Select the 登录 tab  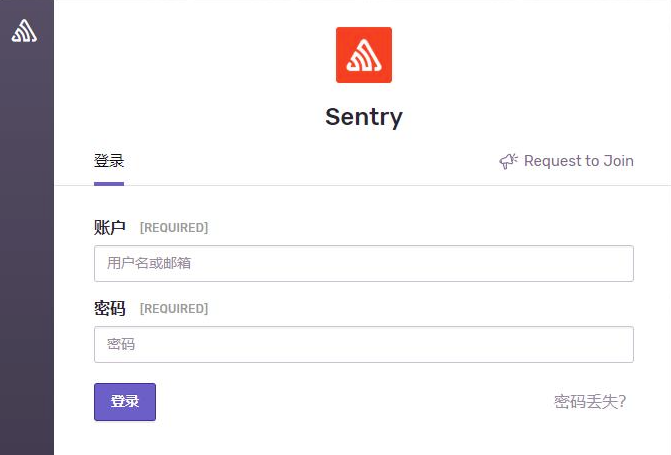click(x=109, y=161)
